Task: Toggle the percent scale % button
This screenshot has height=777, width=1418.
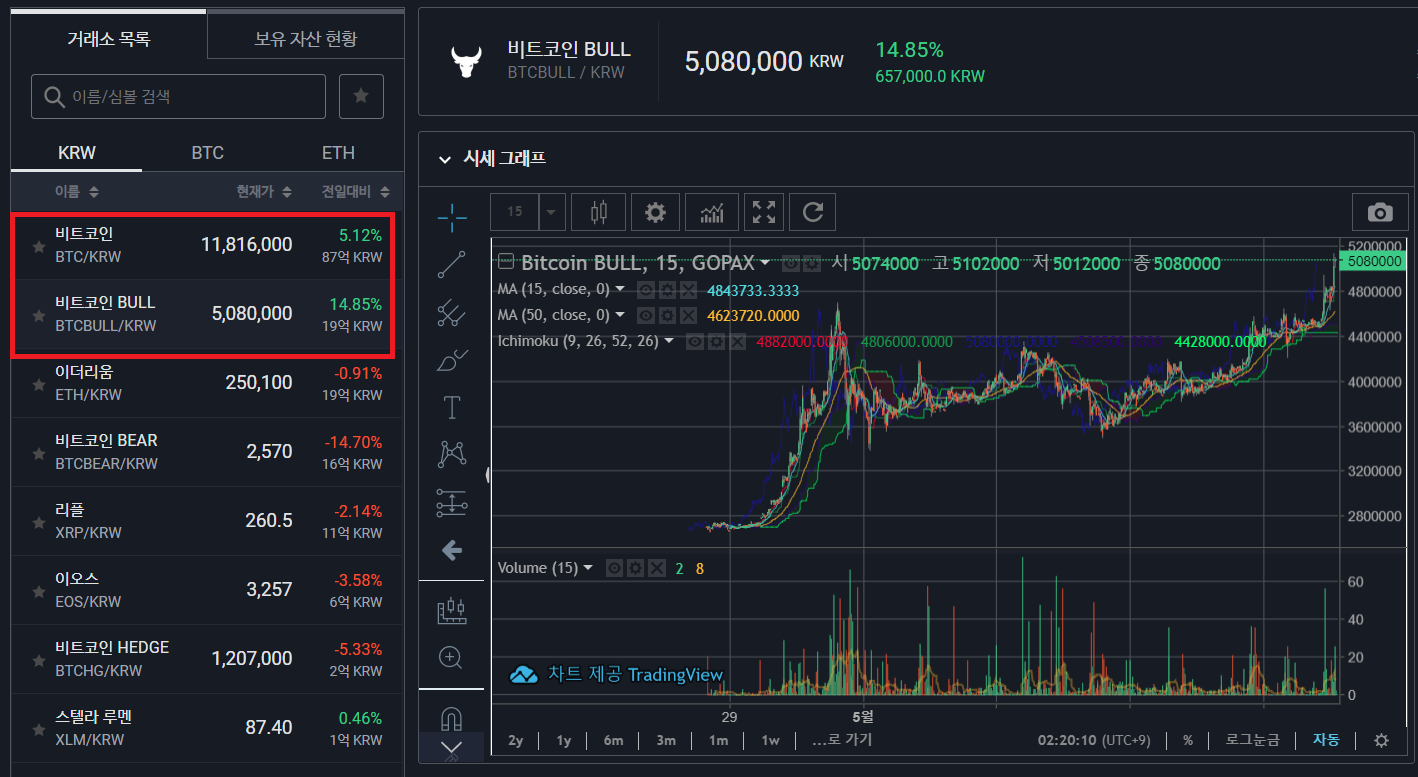Action: point(1188,741)
